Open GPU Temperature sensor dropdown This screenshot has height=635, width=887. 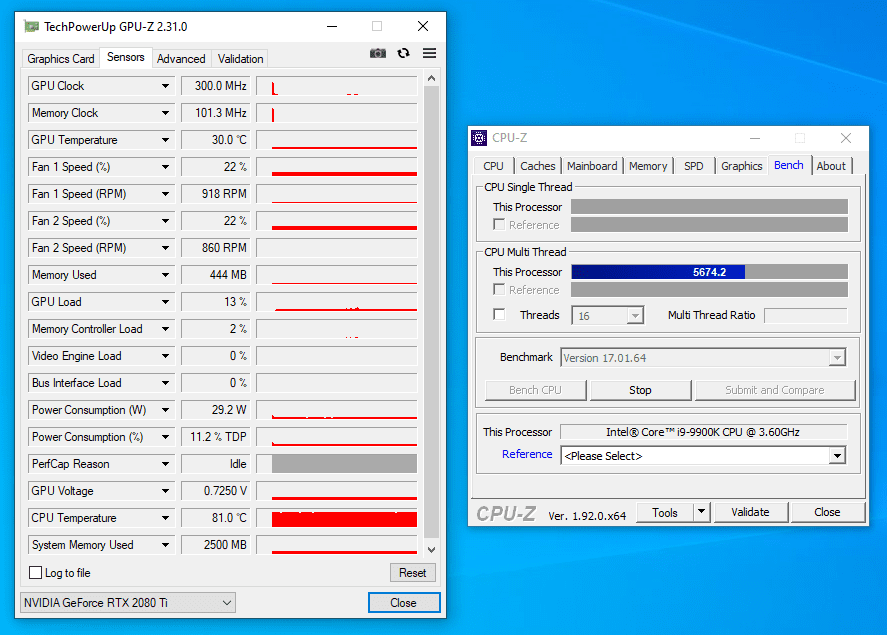tap(165, 140)
